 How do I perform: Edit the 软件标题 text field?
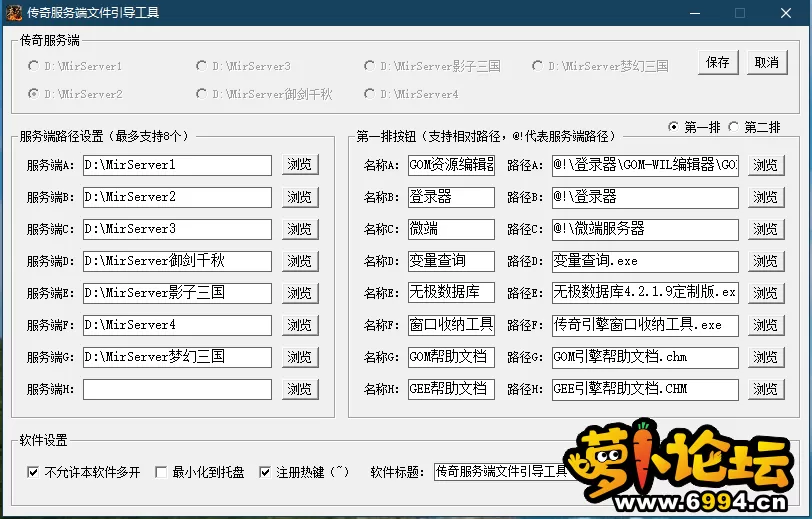tap(501, 472)
